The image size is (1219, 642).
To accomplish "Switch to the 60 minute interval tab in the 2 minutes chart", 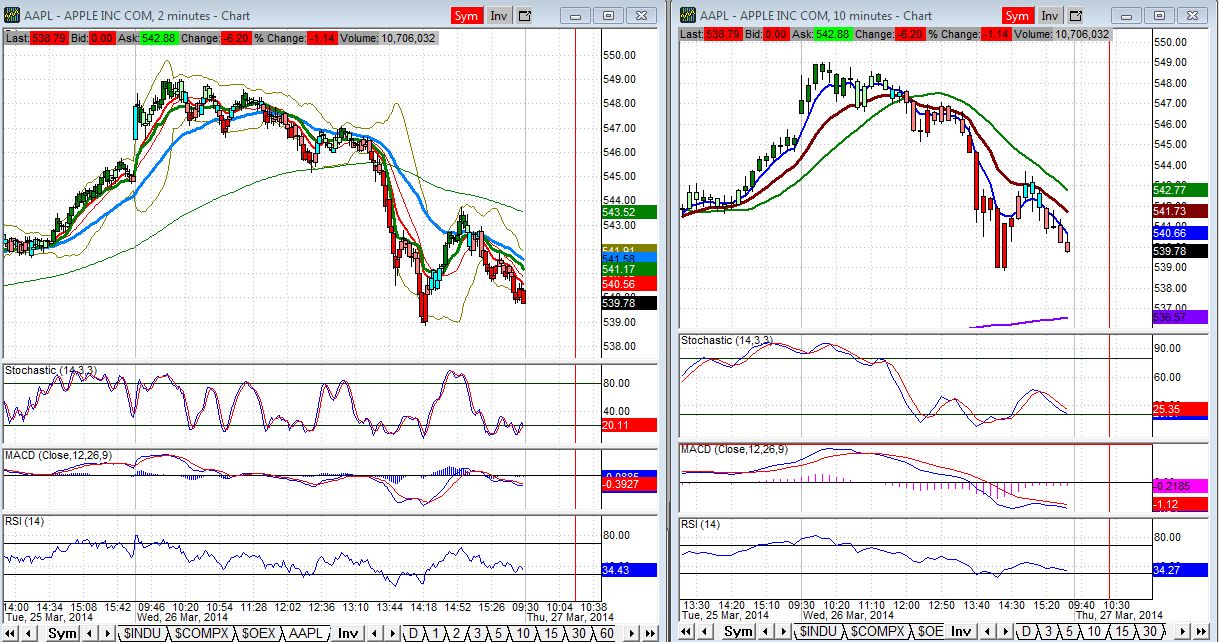I will [x=607, y=633].
